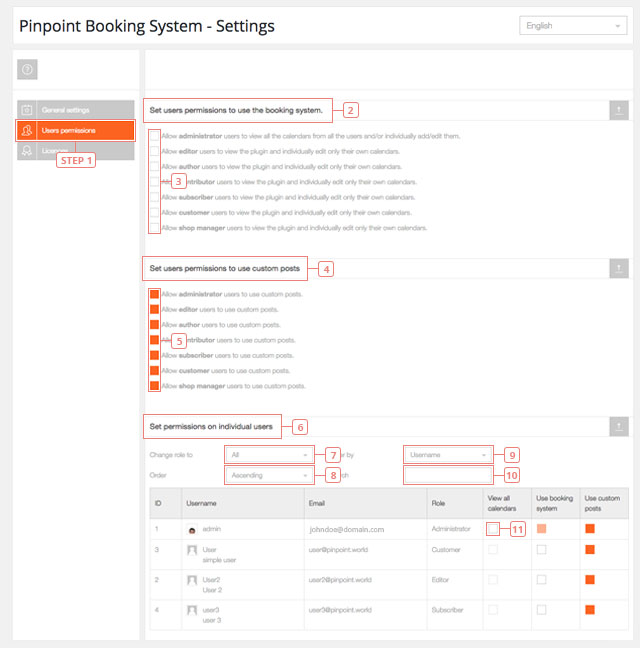Click the johndoe@domain.com email

tap(345, 528)
